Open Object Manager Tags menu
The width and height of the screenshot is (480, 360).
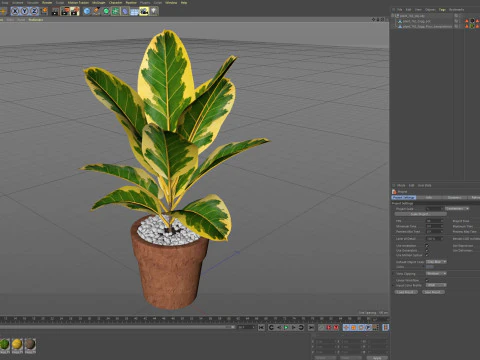coord(442,10)
